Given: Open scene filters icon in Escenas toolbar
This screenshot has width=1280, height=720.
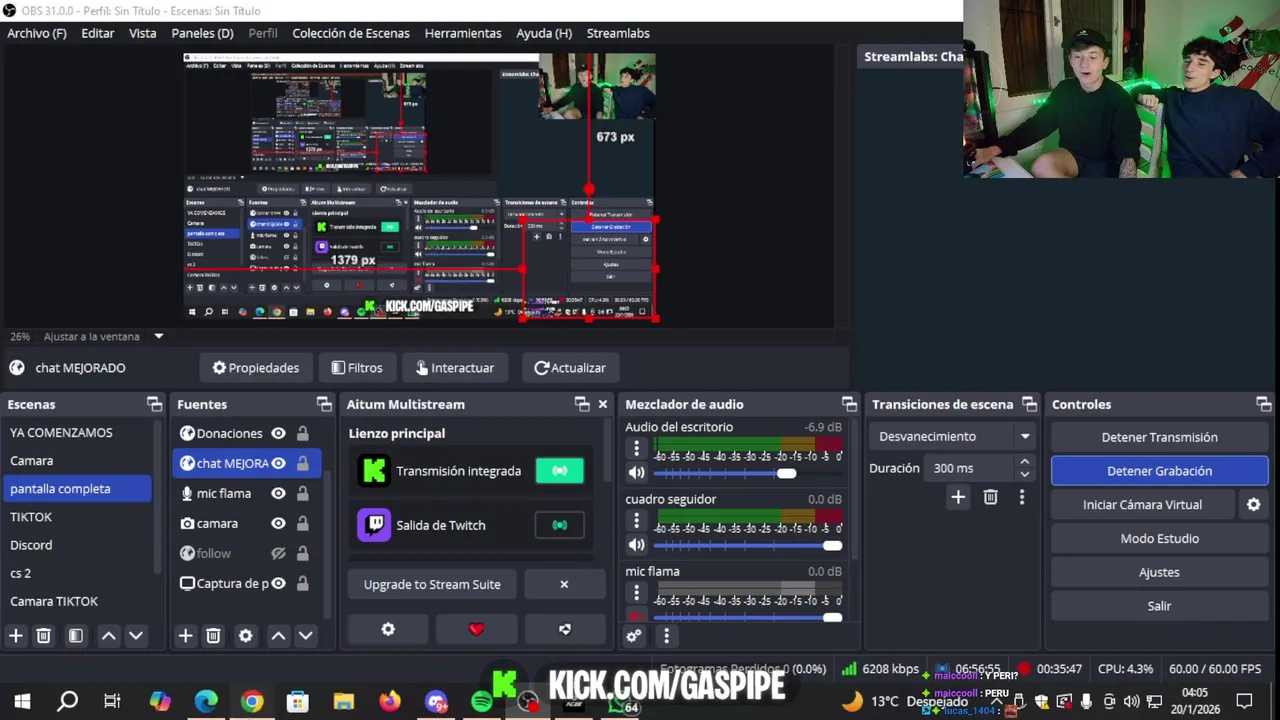Looking at the screenshot, I should [75, 636].
